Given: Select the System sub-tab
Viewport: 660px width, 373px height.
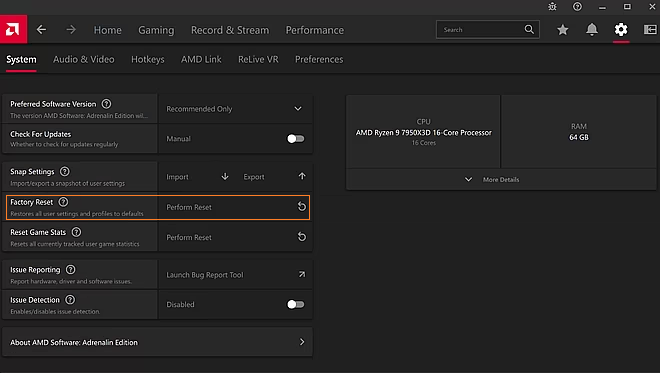Looking at the screenshot, I should click(21, 59).
